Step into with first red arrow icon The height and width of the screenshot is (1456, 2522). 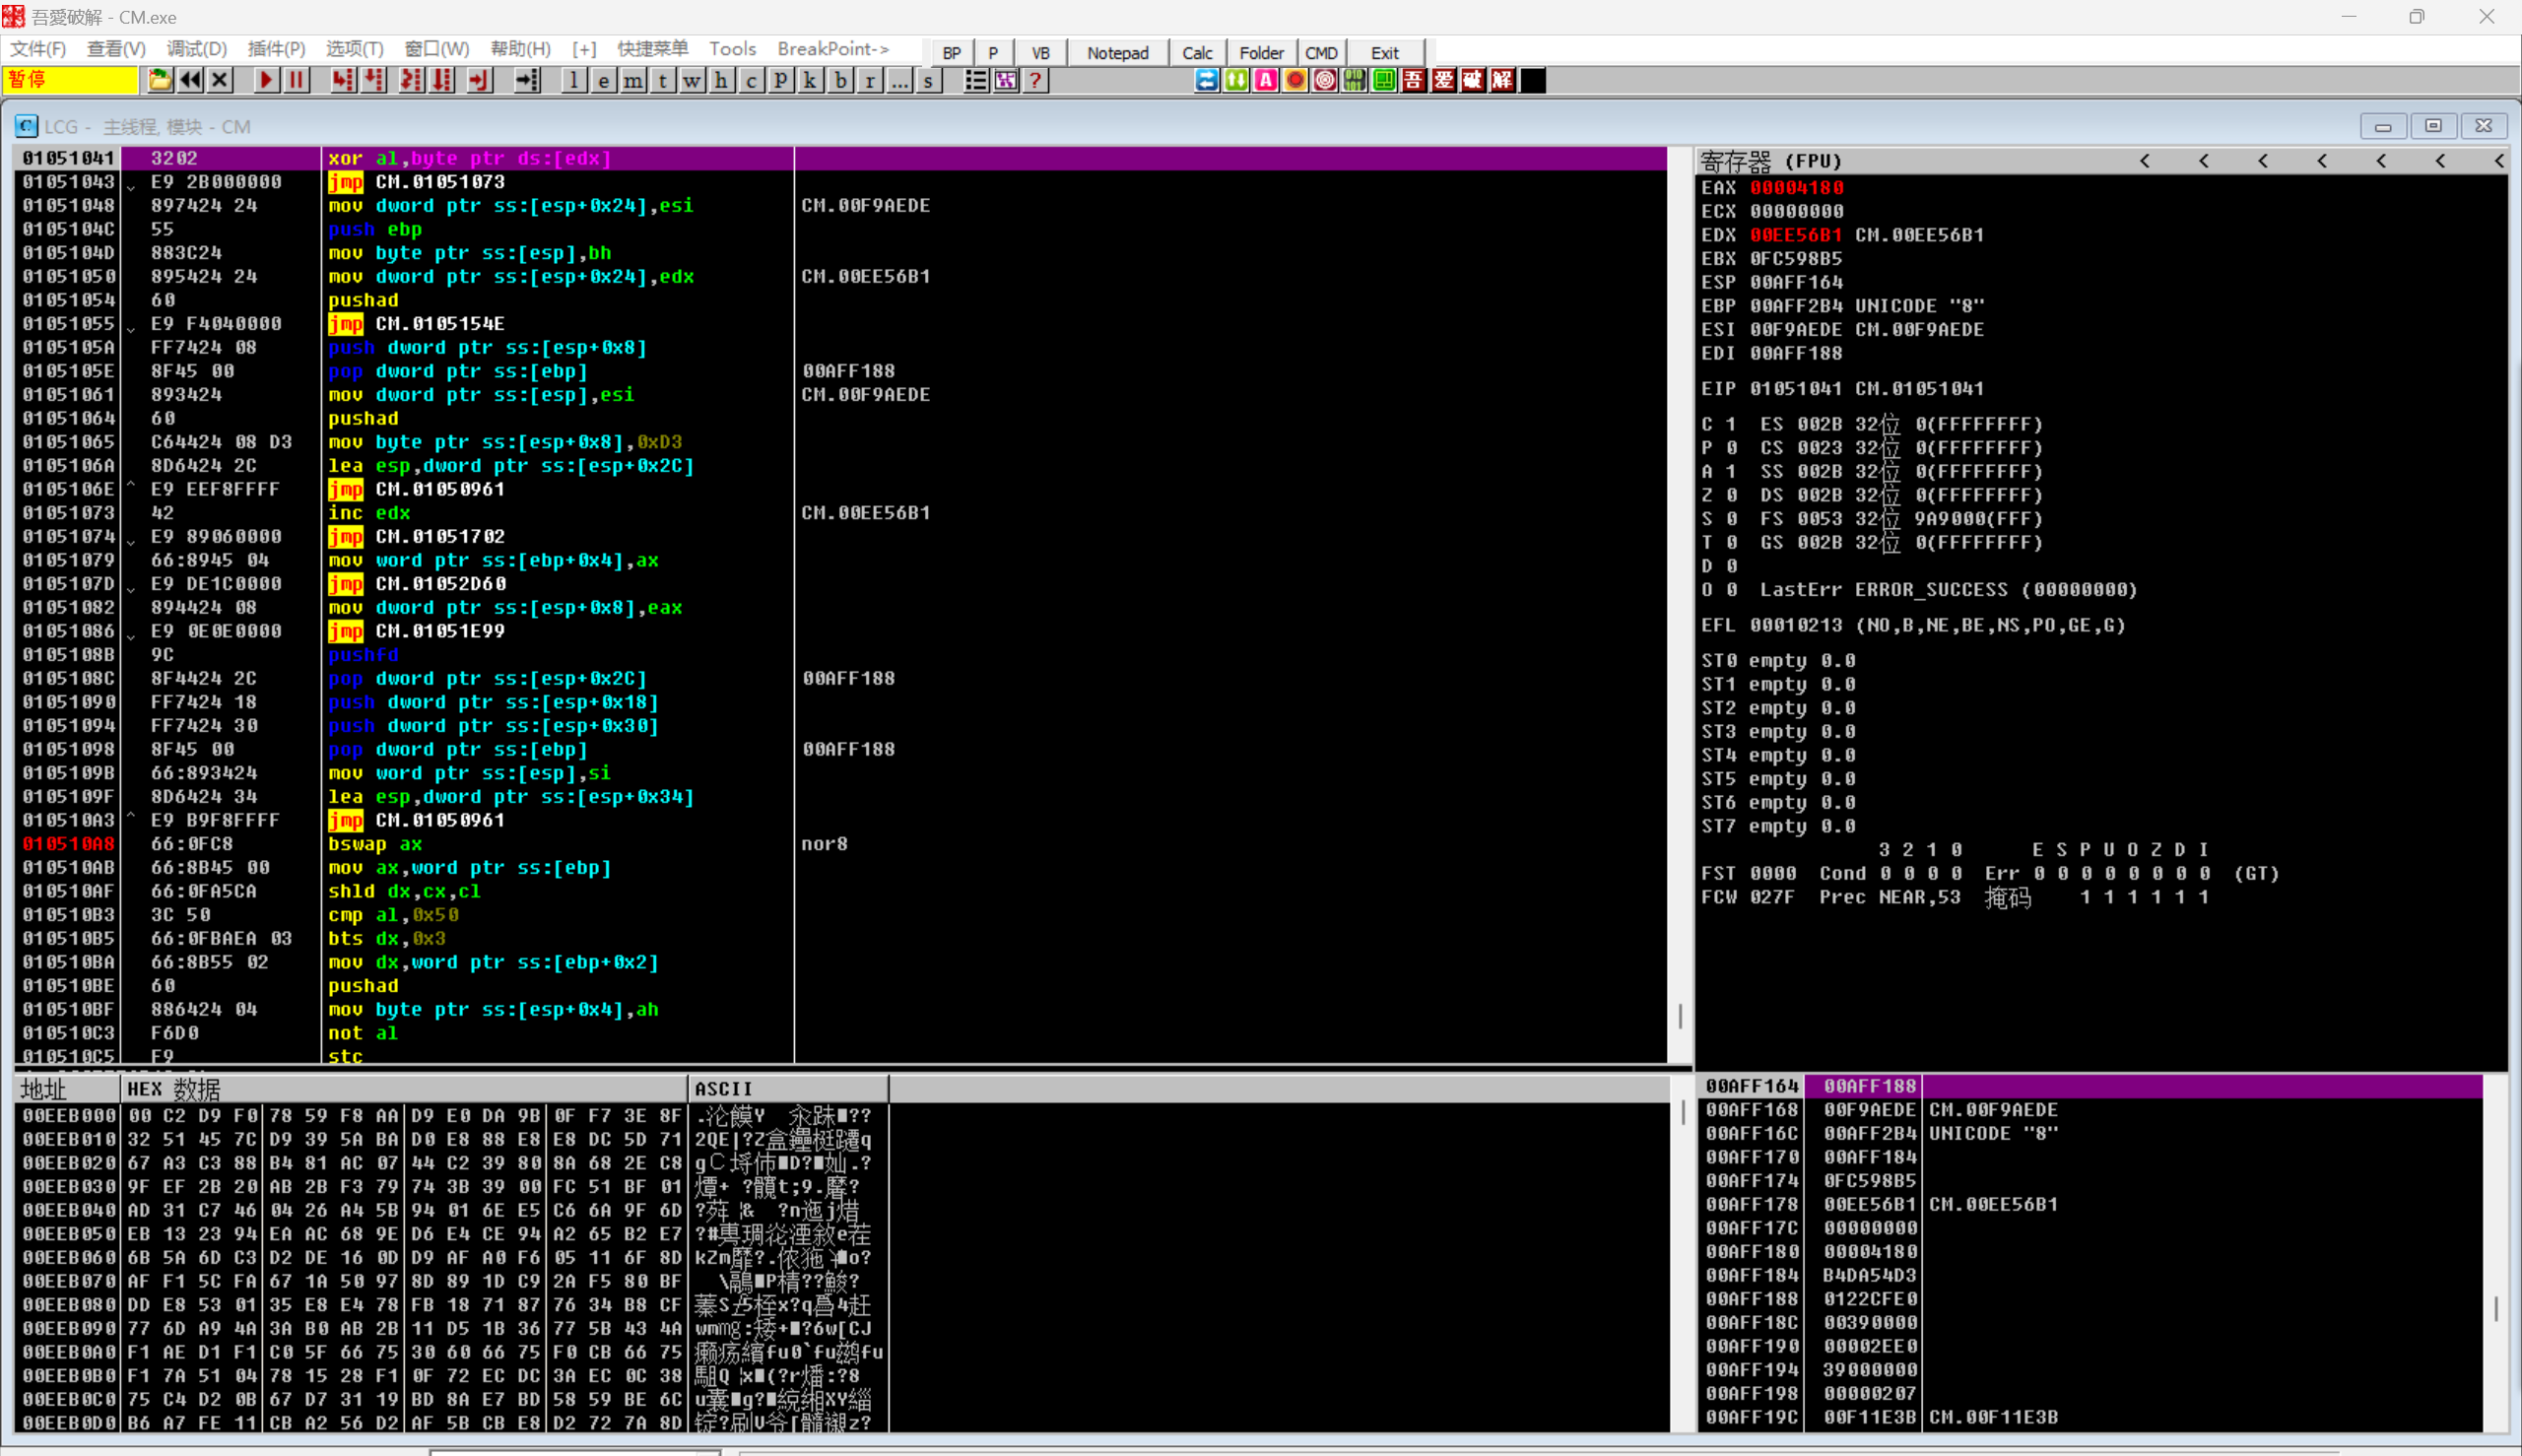[343, 80]
